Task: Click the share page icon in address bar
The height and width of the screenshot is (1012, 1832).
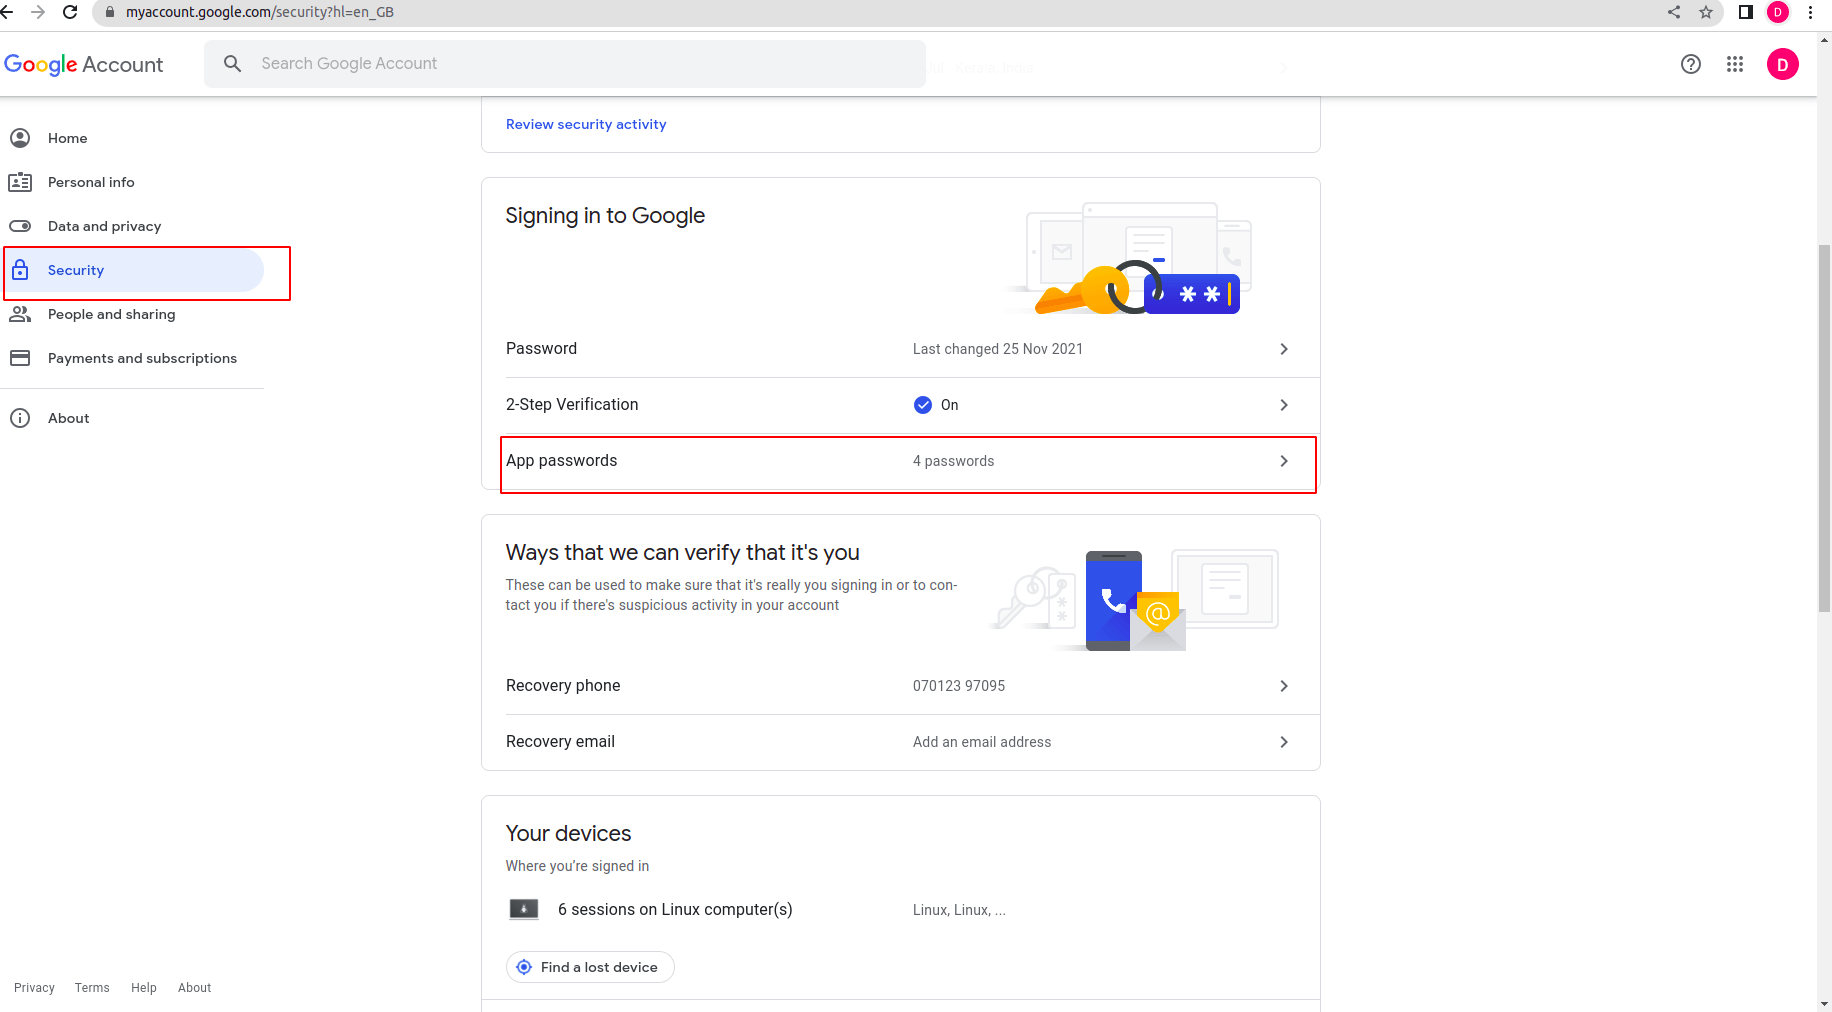Action: tap(1674, 12)
